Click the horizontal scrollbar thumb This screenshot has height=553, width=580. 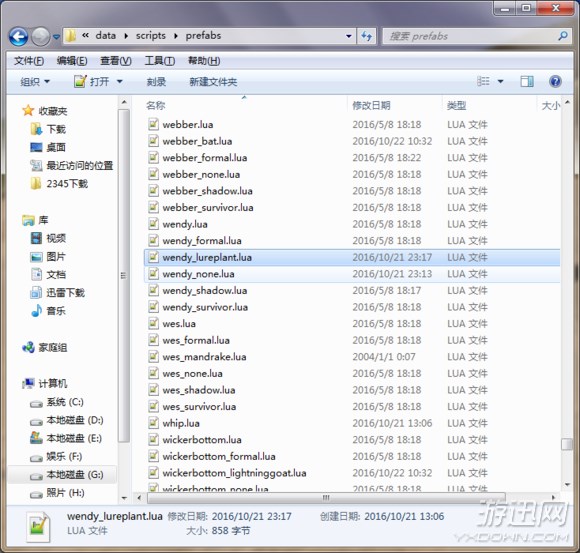pyautogui.click(x=326, y=498)
